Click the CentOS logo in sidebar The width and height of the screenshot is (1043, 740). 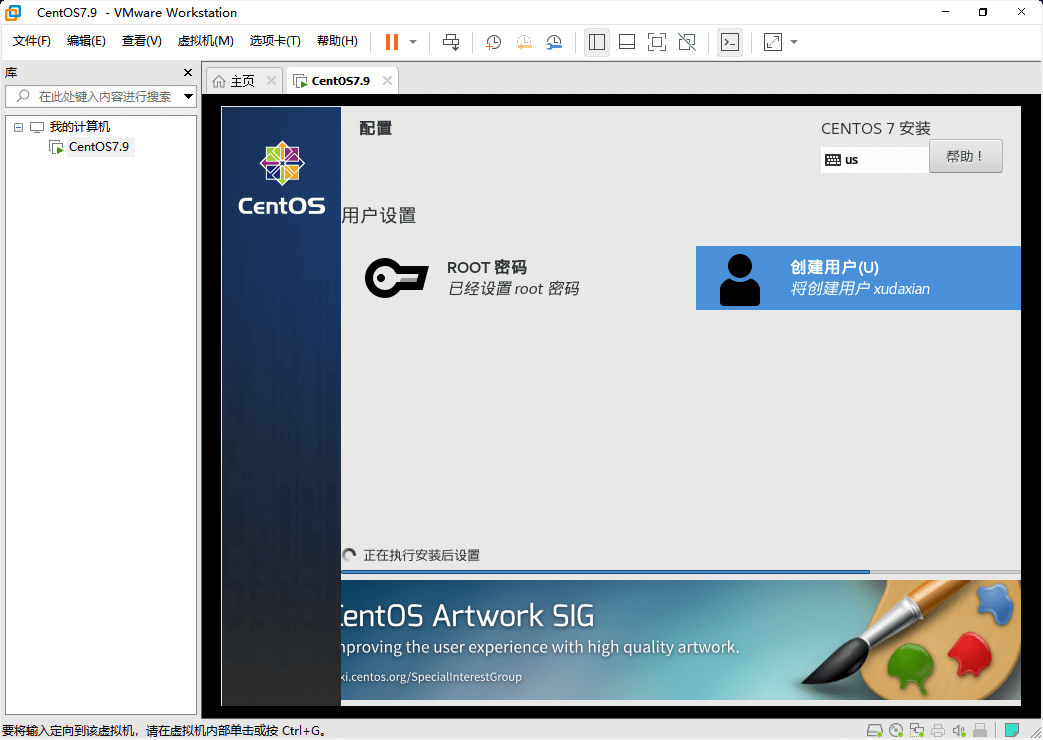coord(281,178)
